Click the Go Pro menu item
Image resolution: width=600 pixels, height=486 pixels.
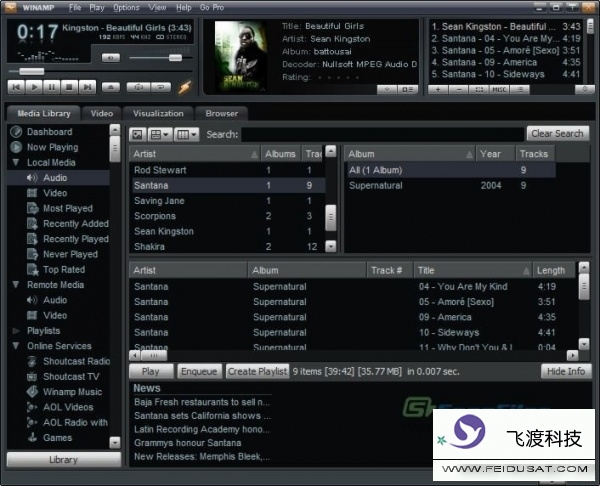coord(212,7)
